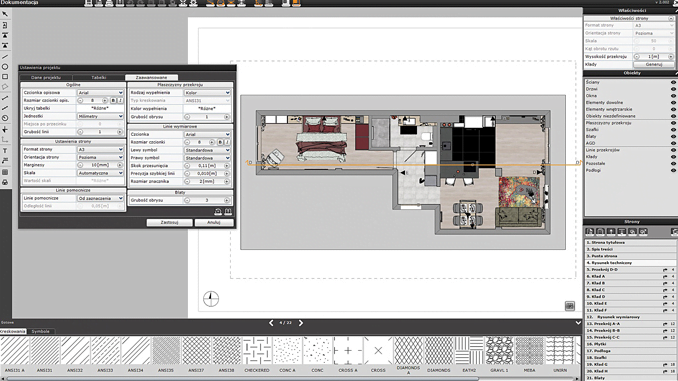Collapse the bottom hatch panel chevron
This screenshot has width=678, height=381.
(578, 323)
